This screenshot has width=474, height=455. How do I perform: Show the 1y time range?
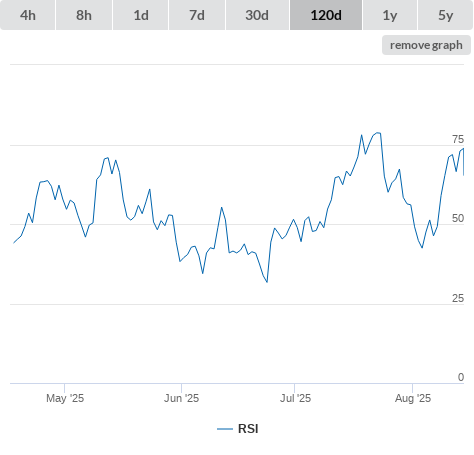(x=390, y=15)
